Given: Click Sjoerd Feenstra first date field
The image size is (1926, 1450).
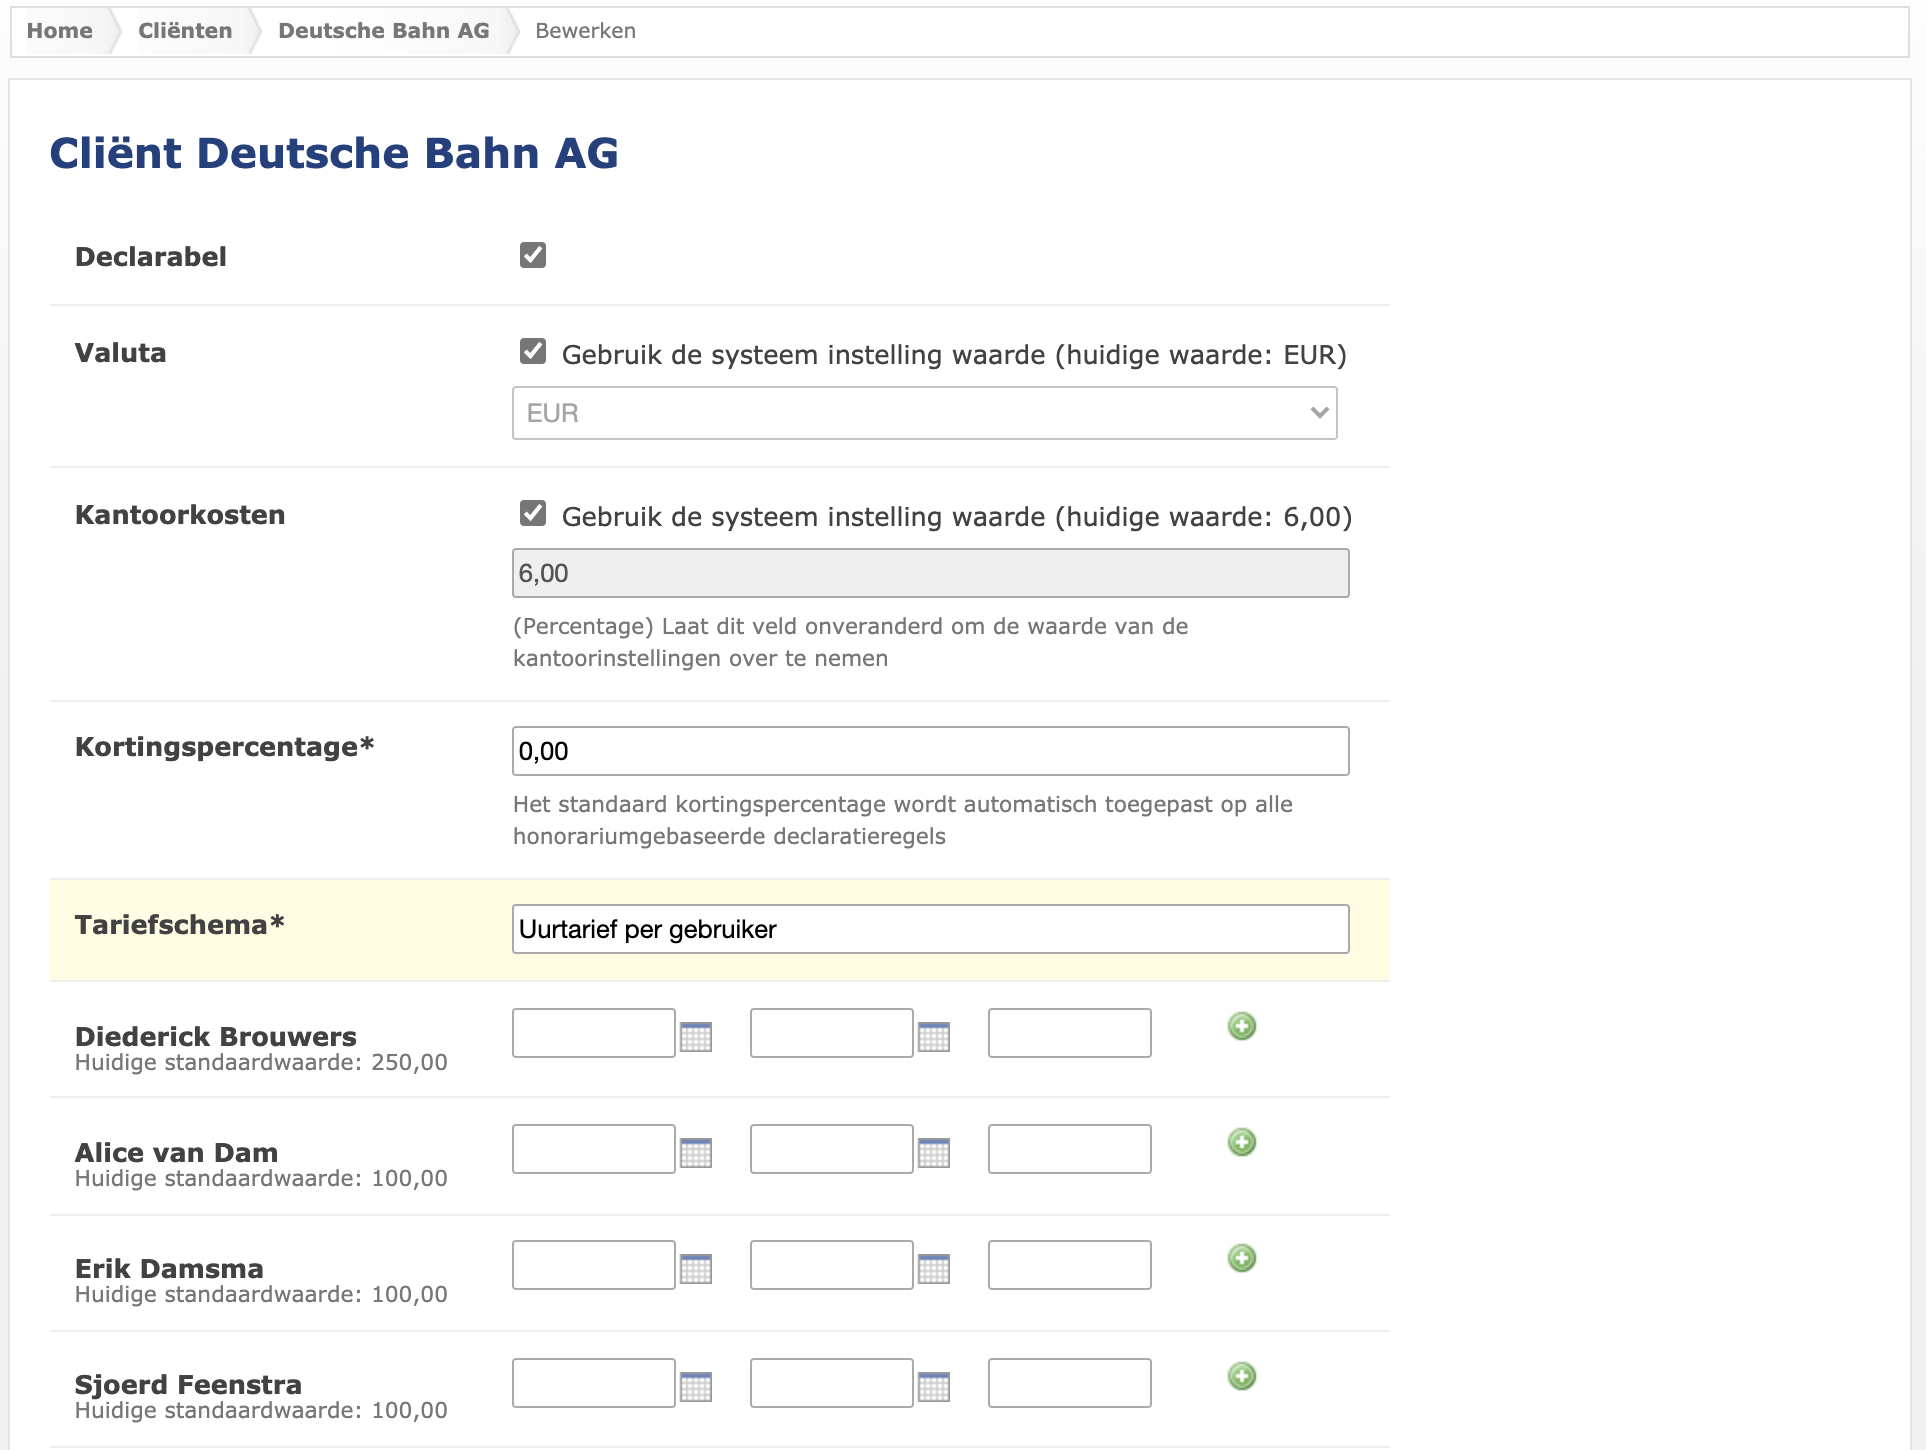Looking at the screenshot, I should point(594,1383).
